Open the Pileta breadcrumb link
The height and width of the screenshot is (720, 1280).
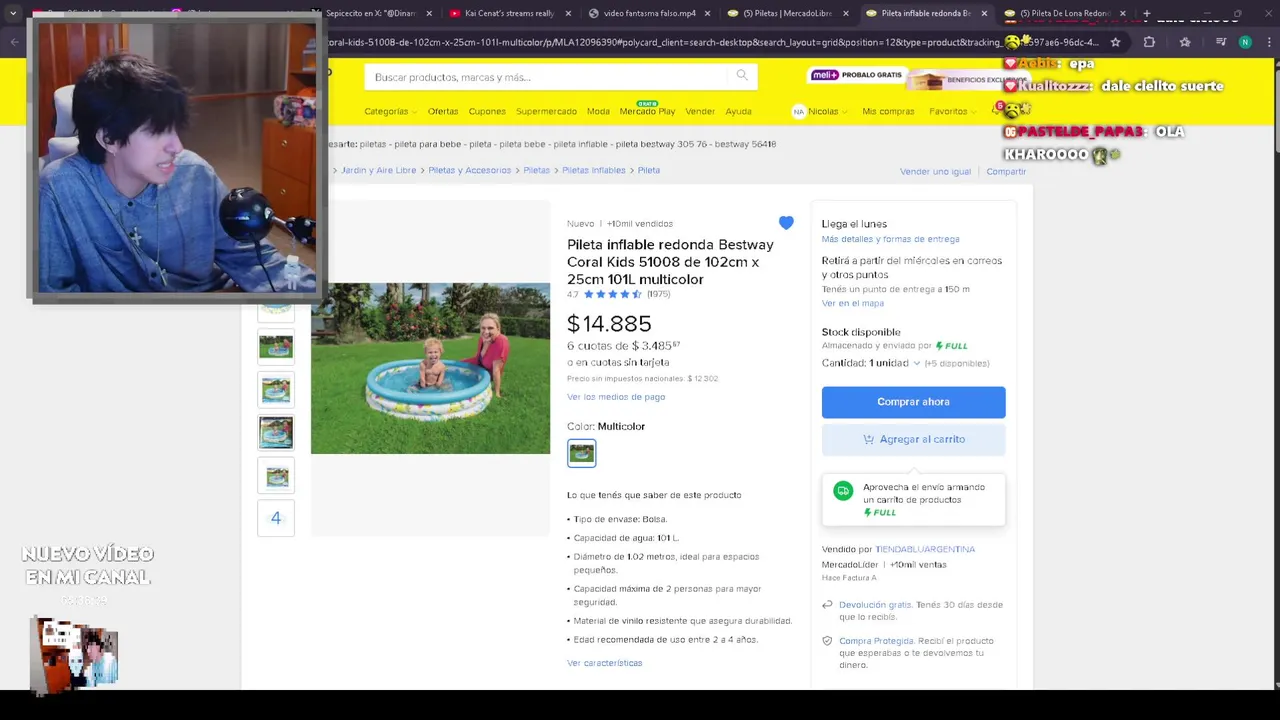click(x=649, y=170)
